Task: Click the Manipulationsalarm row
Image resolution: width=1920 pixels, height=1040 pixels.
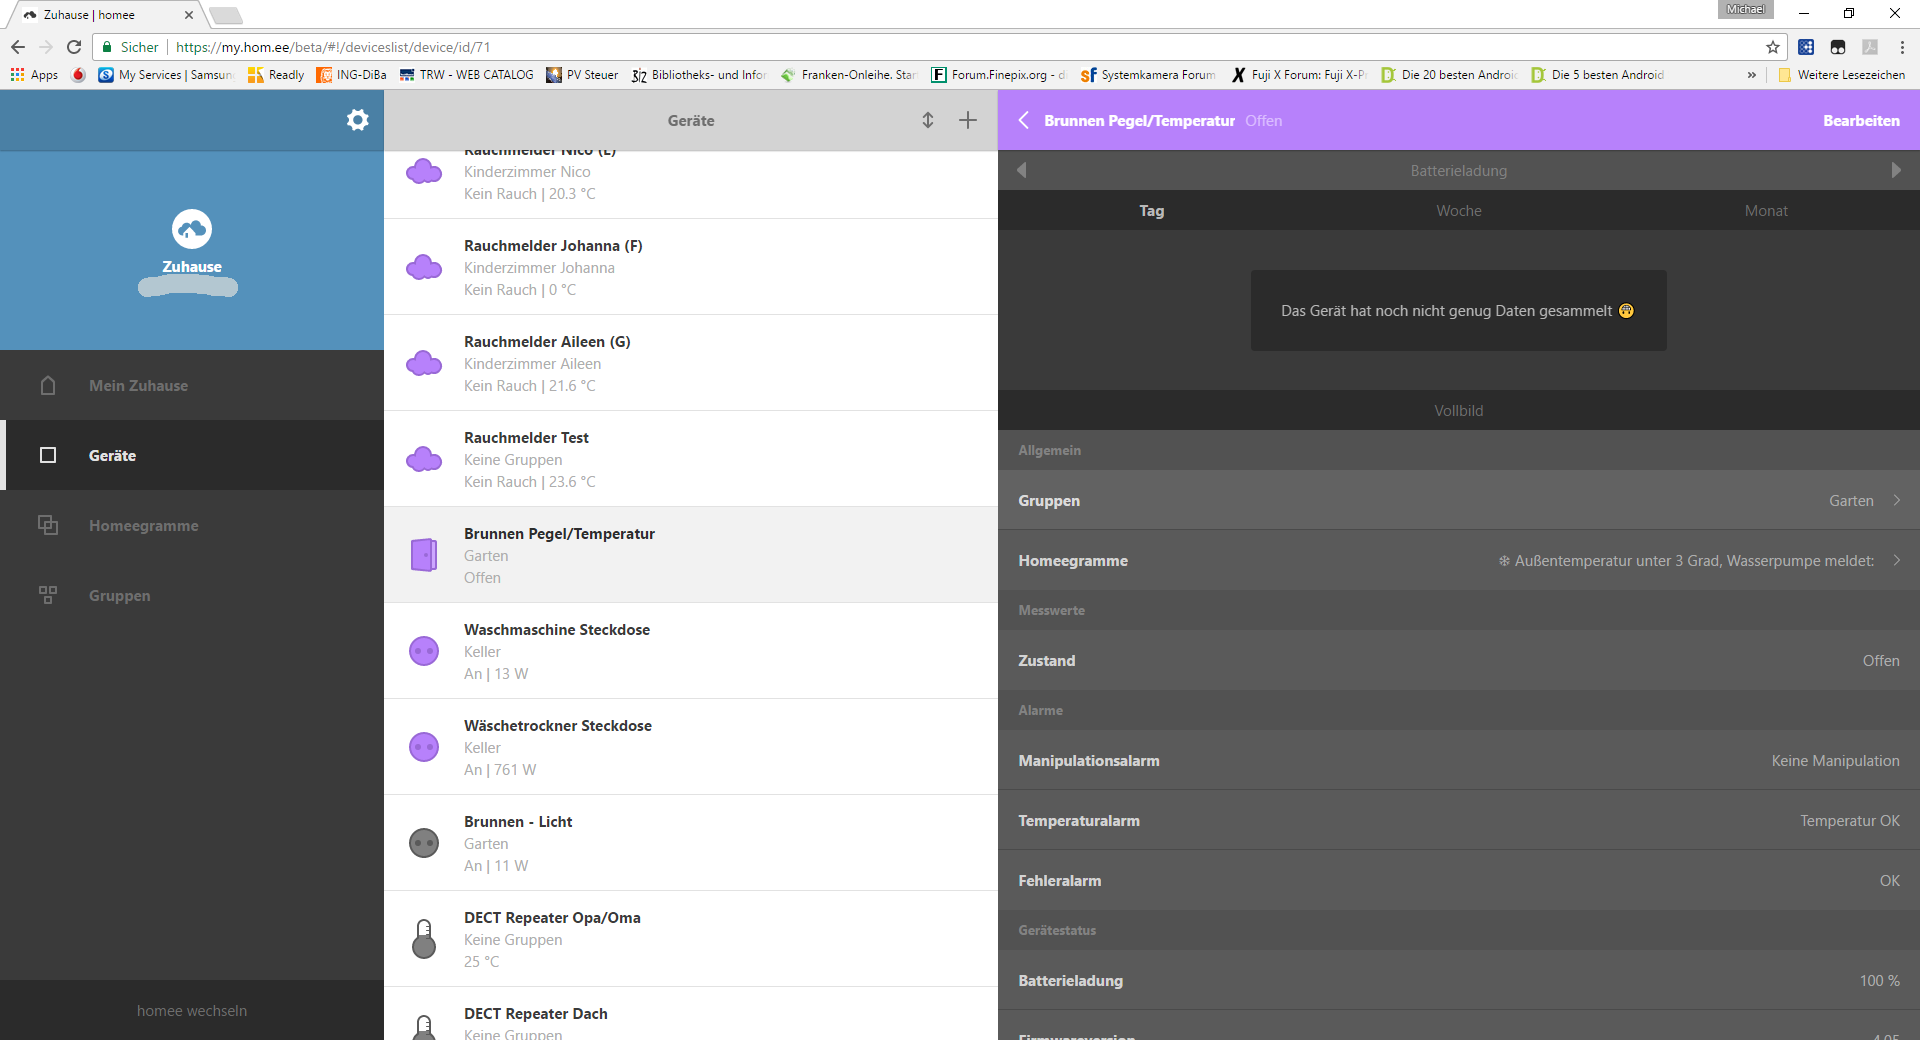Action: click(x=1459, y=760)
